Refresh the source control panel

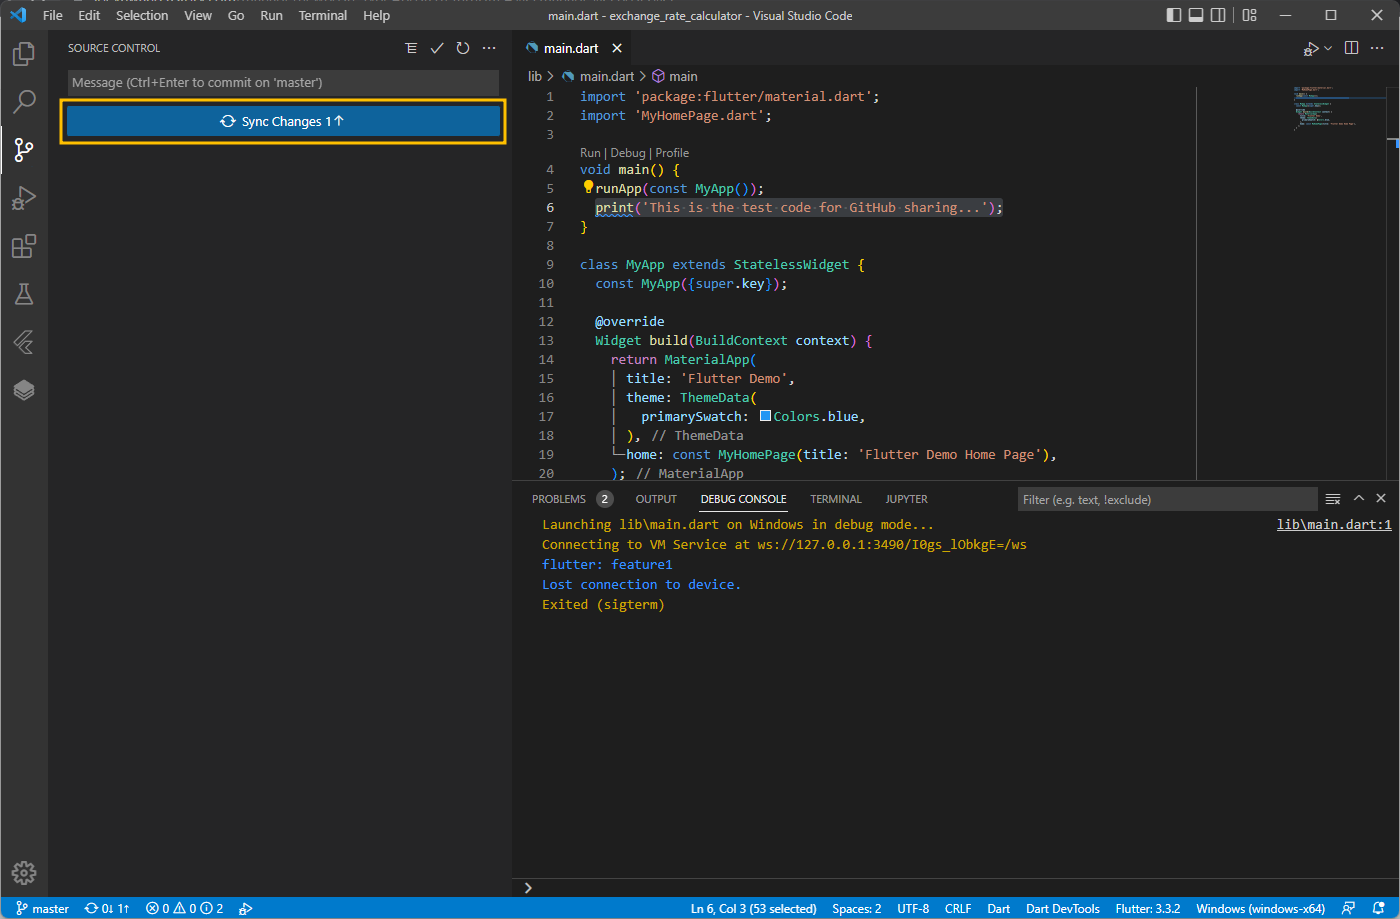point(463,48)
